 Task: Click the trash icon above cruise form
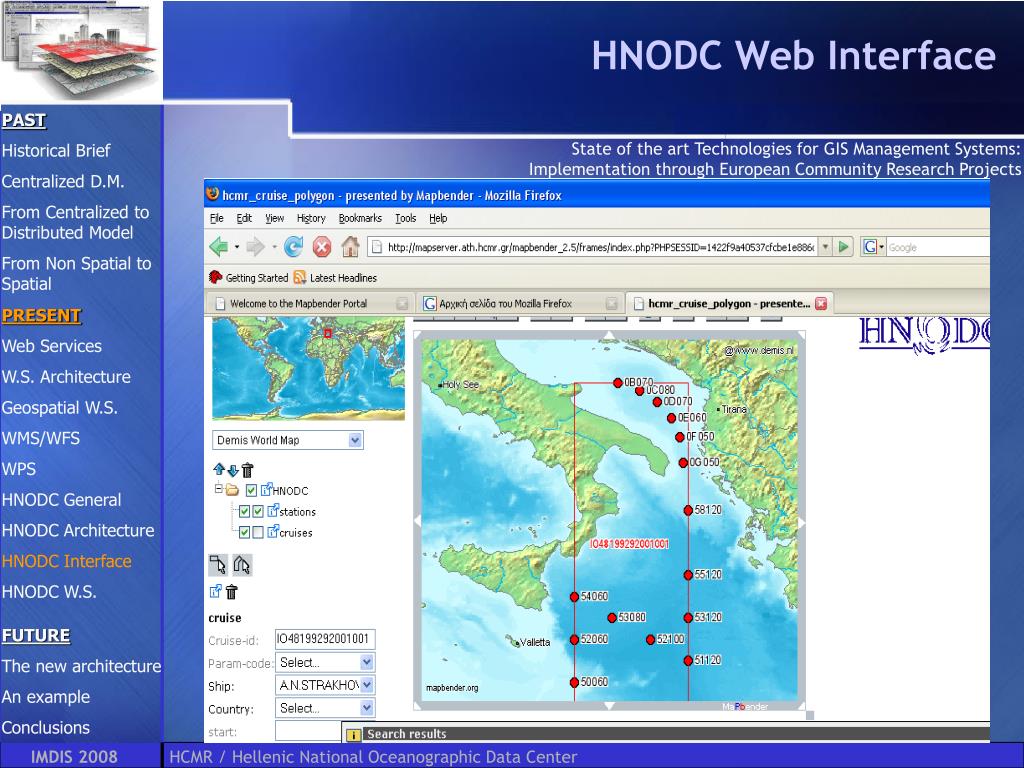pos(232,591)
